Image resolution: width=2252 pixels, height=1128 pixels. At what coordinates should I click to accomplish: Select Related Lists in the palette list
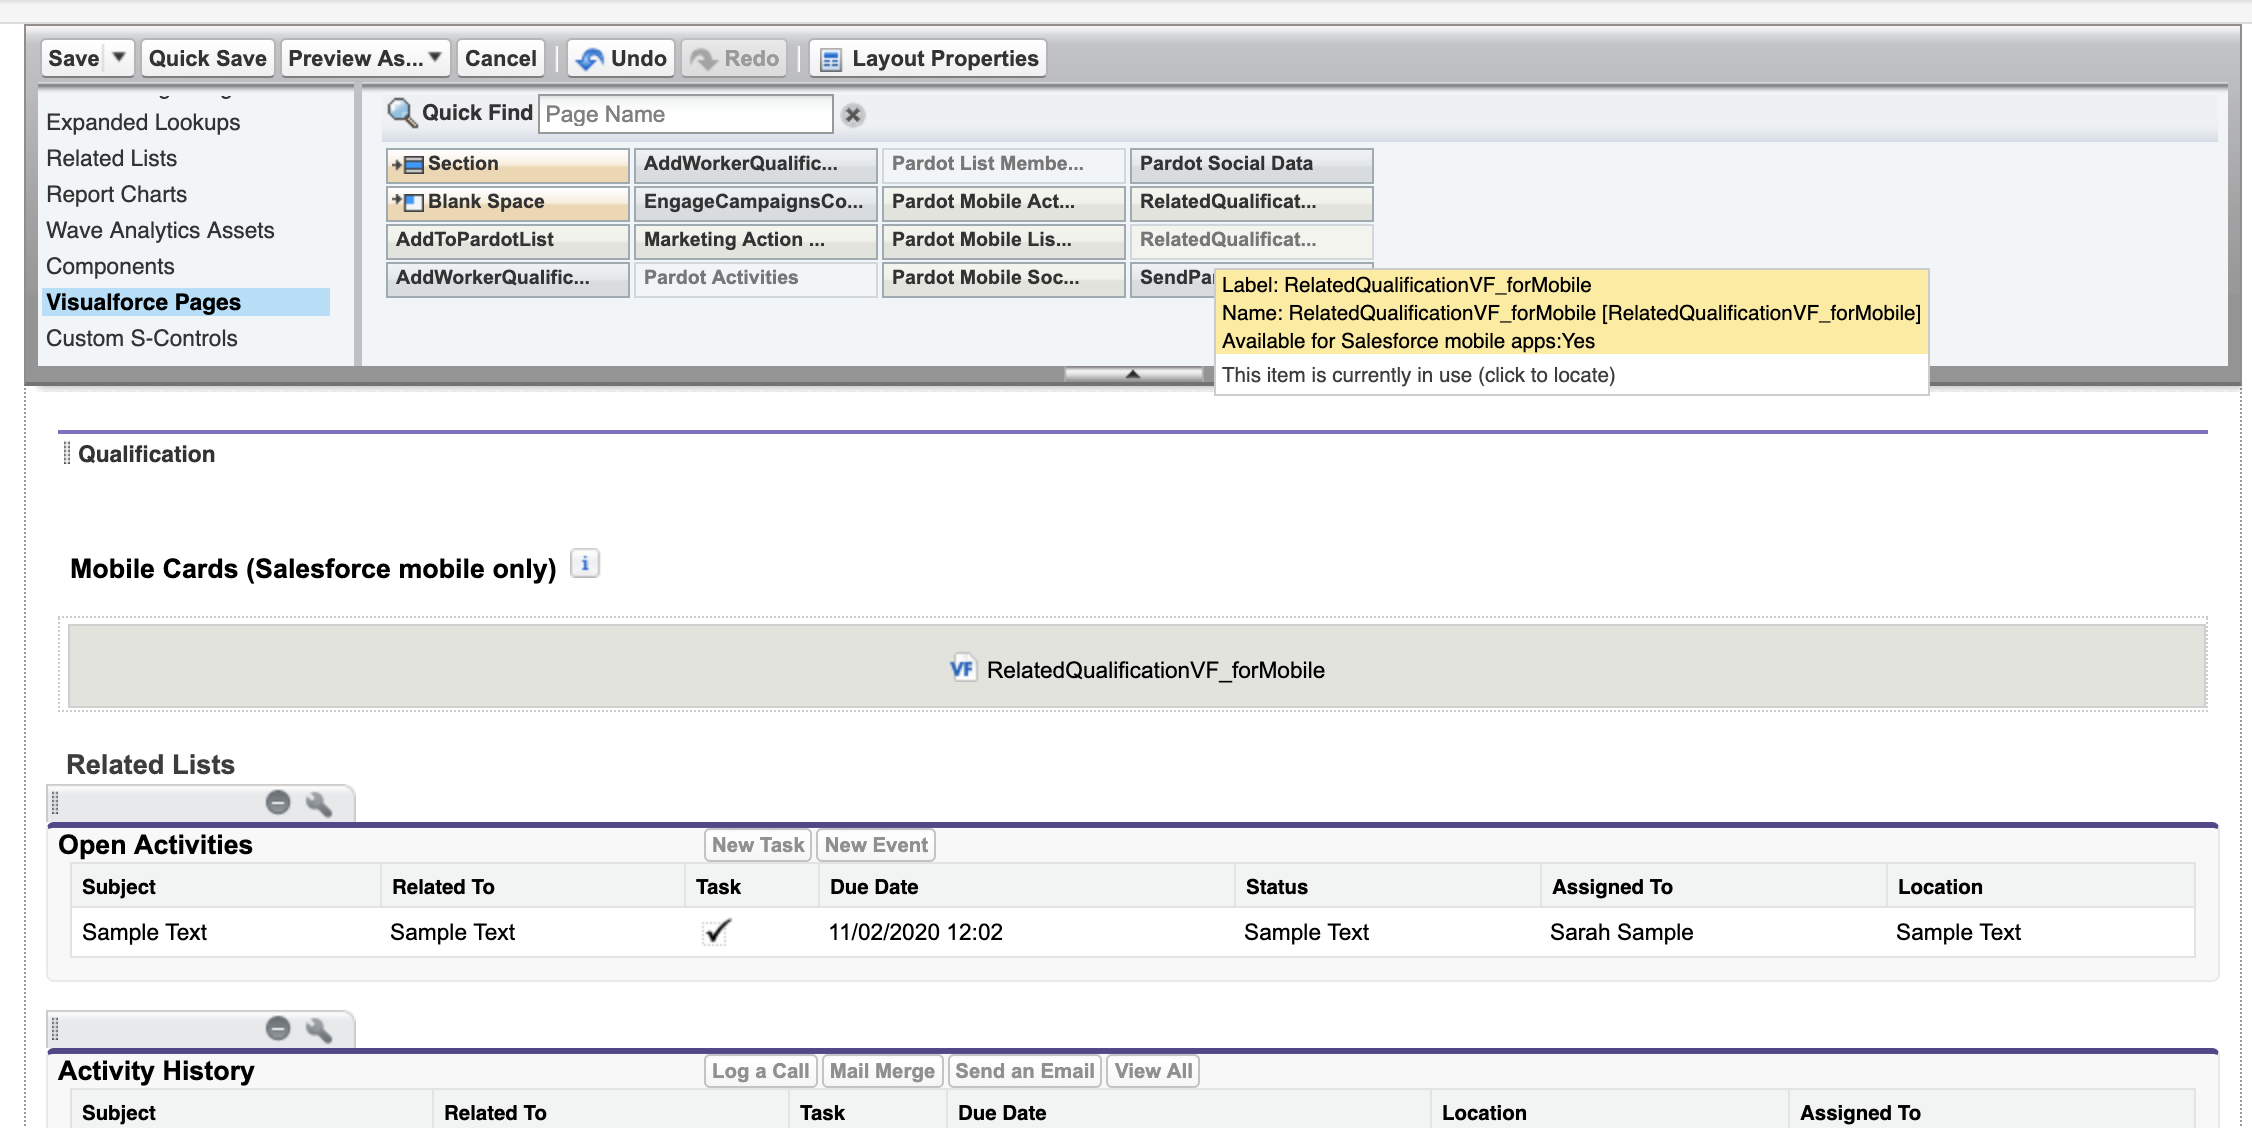[112, 158]
